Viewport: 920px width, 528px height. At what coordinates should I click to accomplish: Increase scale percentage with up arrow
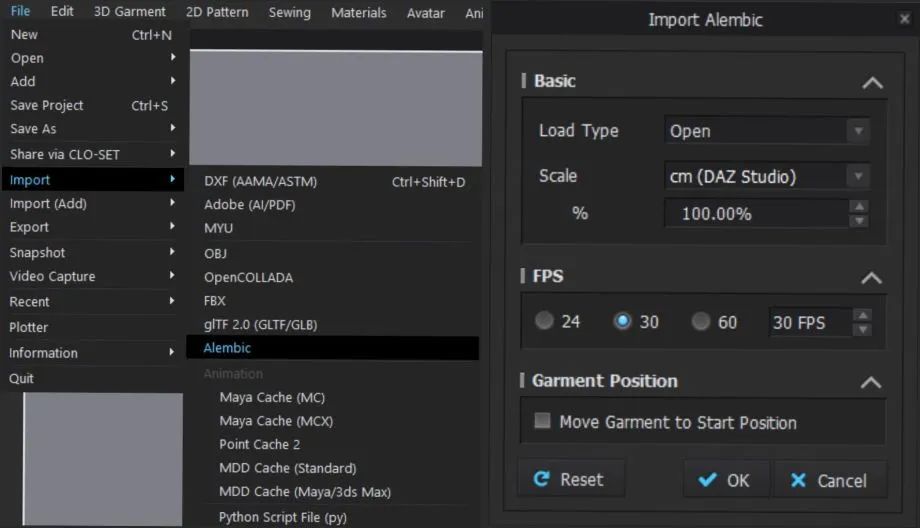(x=858, y=207)
